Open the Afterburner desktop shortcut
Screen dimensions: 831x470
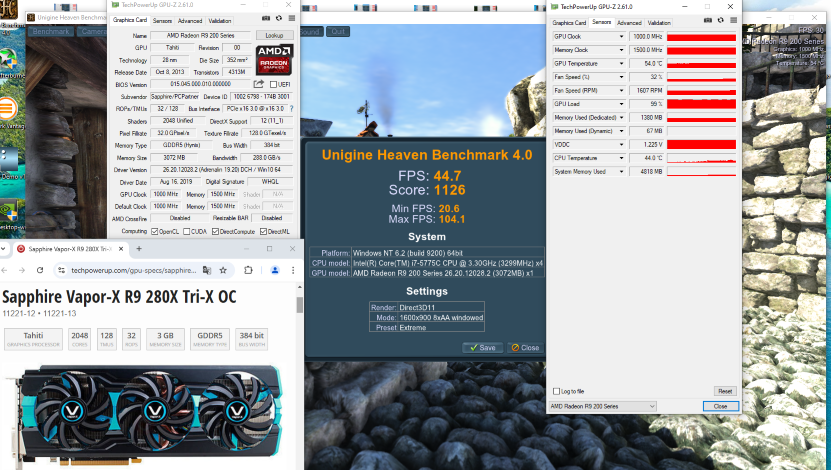pyautogui.click(x=8, y=60)
